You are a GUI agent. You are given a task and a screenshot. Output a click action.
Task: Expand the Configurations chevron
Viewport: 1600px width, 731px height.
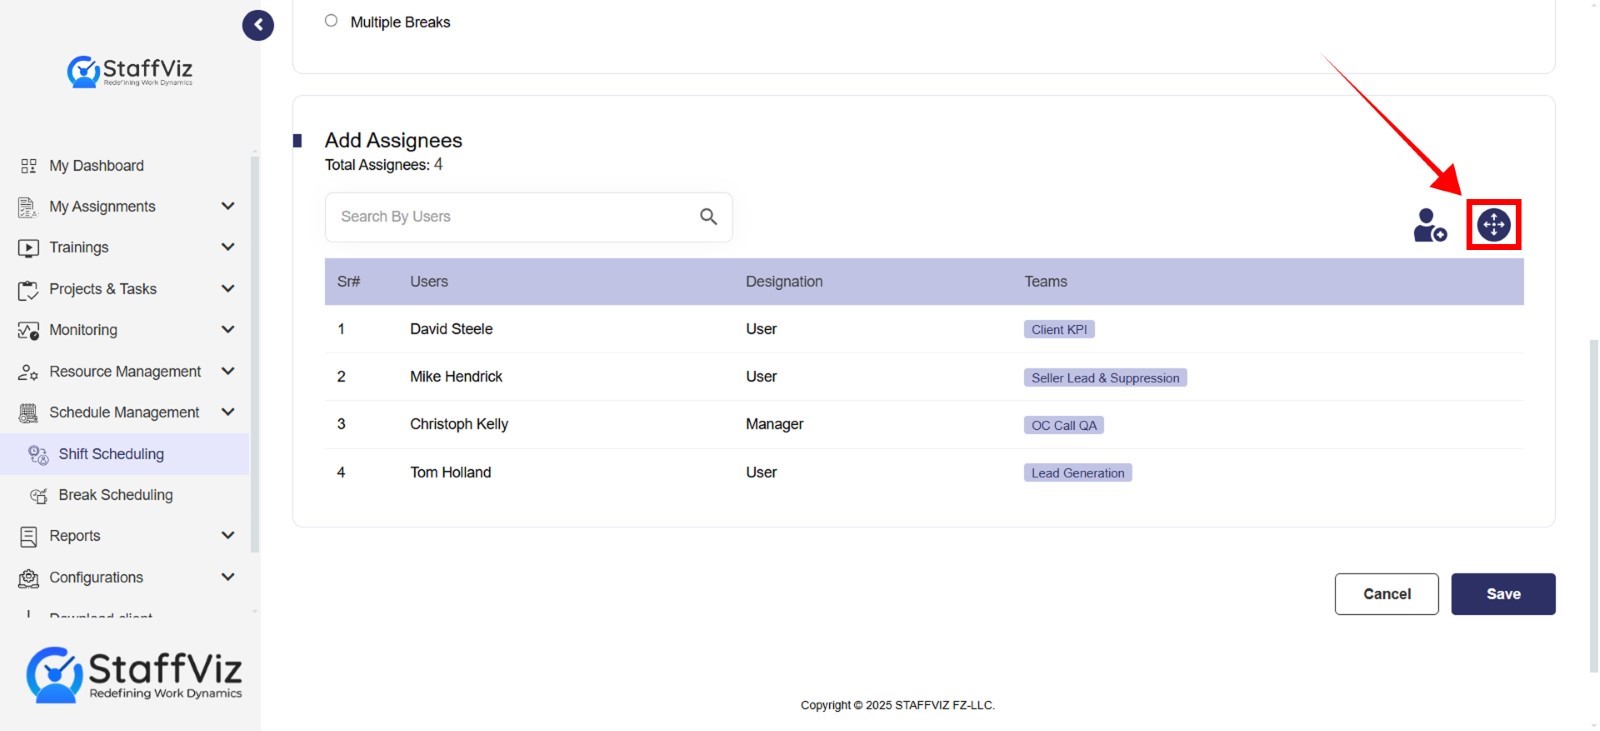(x=228, y=577)
